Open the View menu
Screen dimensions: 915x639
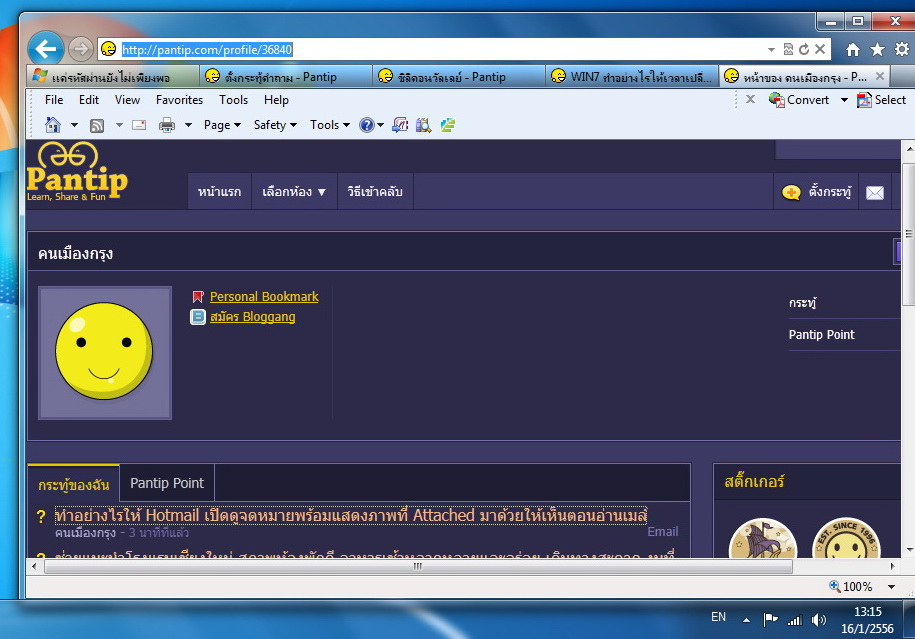click(x=127, y=100)
